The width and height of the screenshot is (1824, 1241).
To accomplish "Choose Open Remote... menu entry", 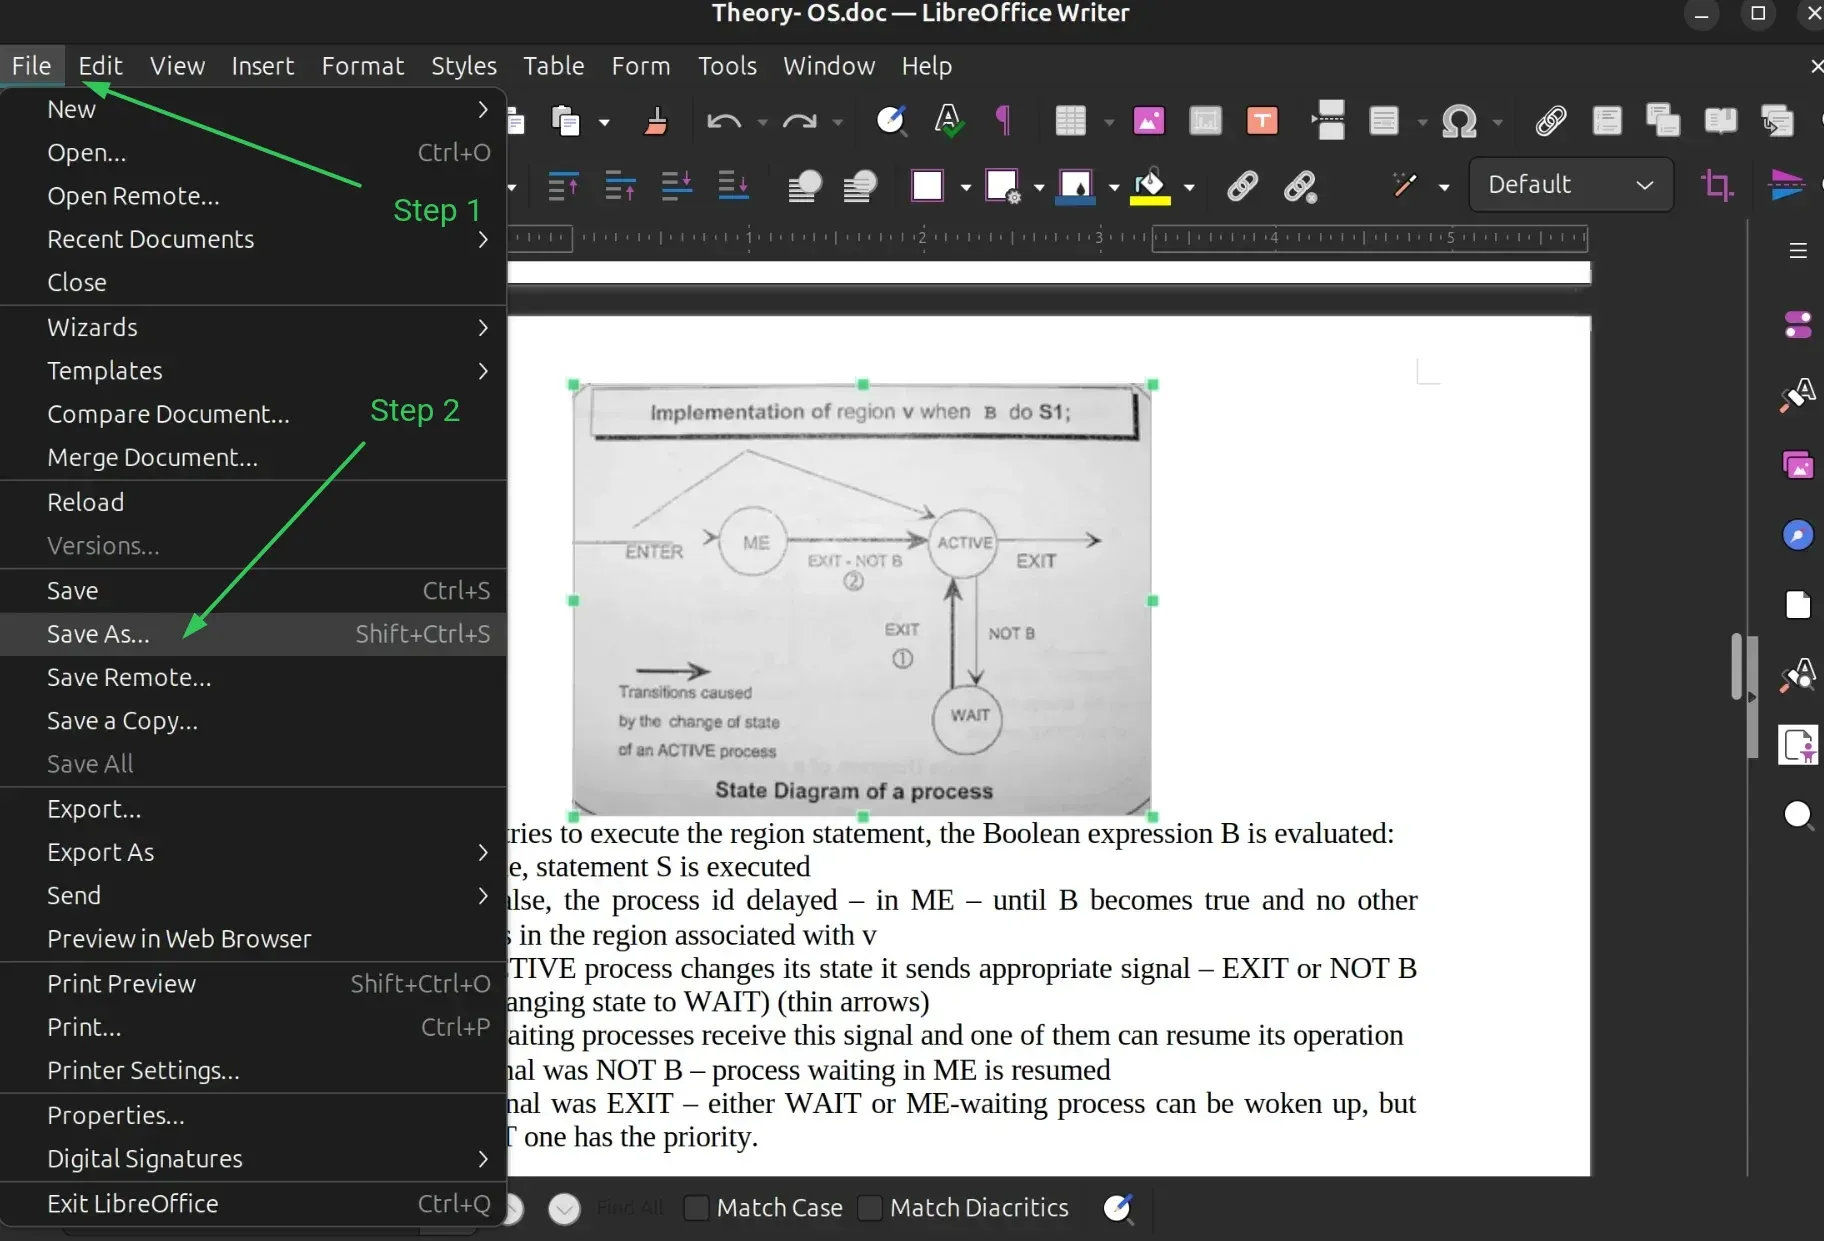I will 253,196.
